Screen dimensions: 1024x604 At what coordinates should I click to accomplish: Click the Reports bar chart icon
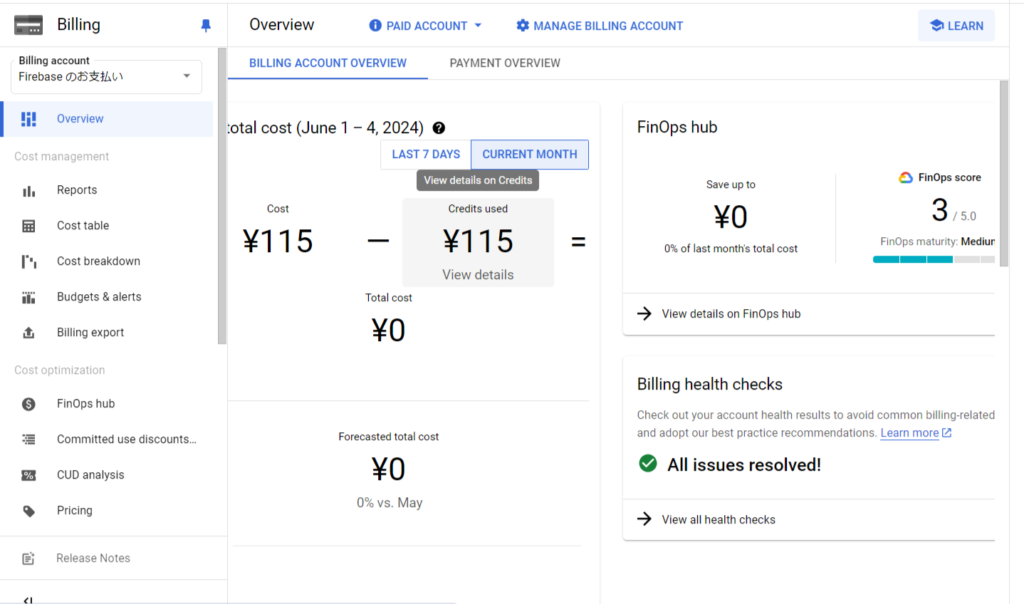(x=28, y=191)
